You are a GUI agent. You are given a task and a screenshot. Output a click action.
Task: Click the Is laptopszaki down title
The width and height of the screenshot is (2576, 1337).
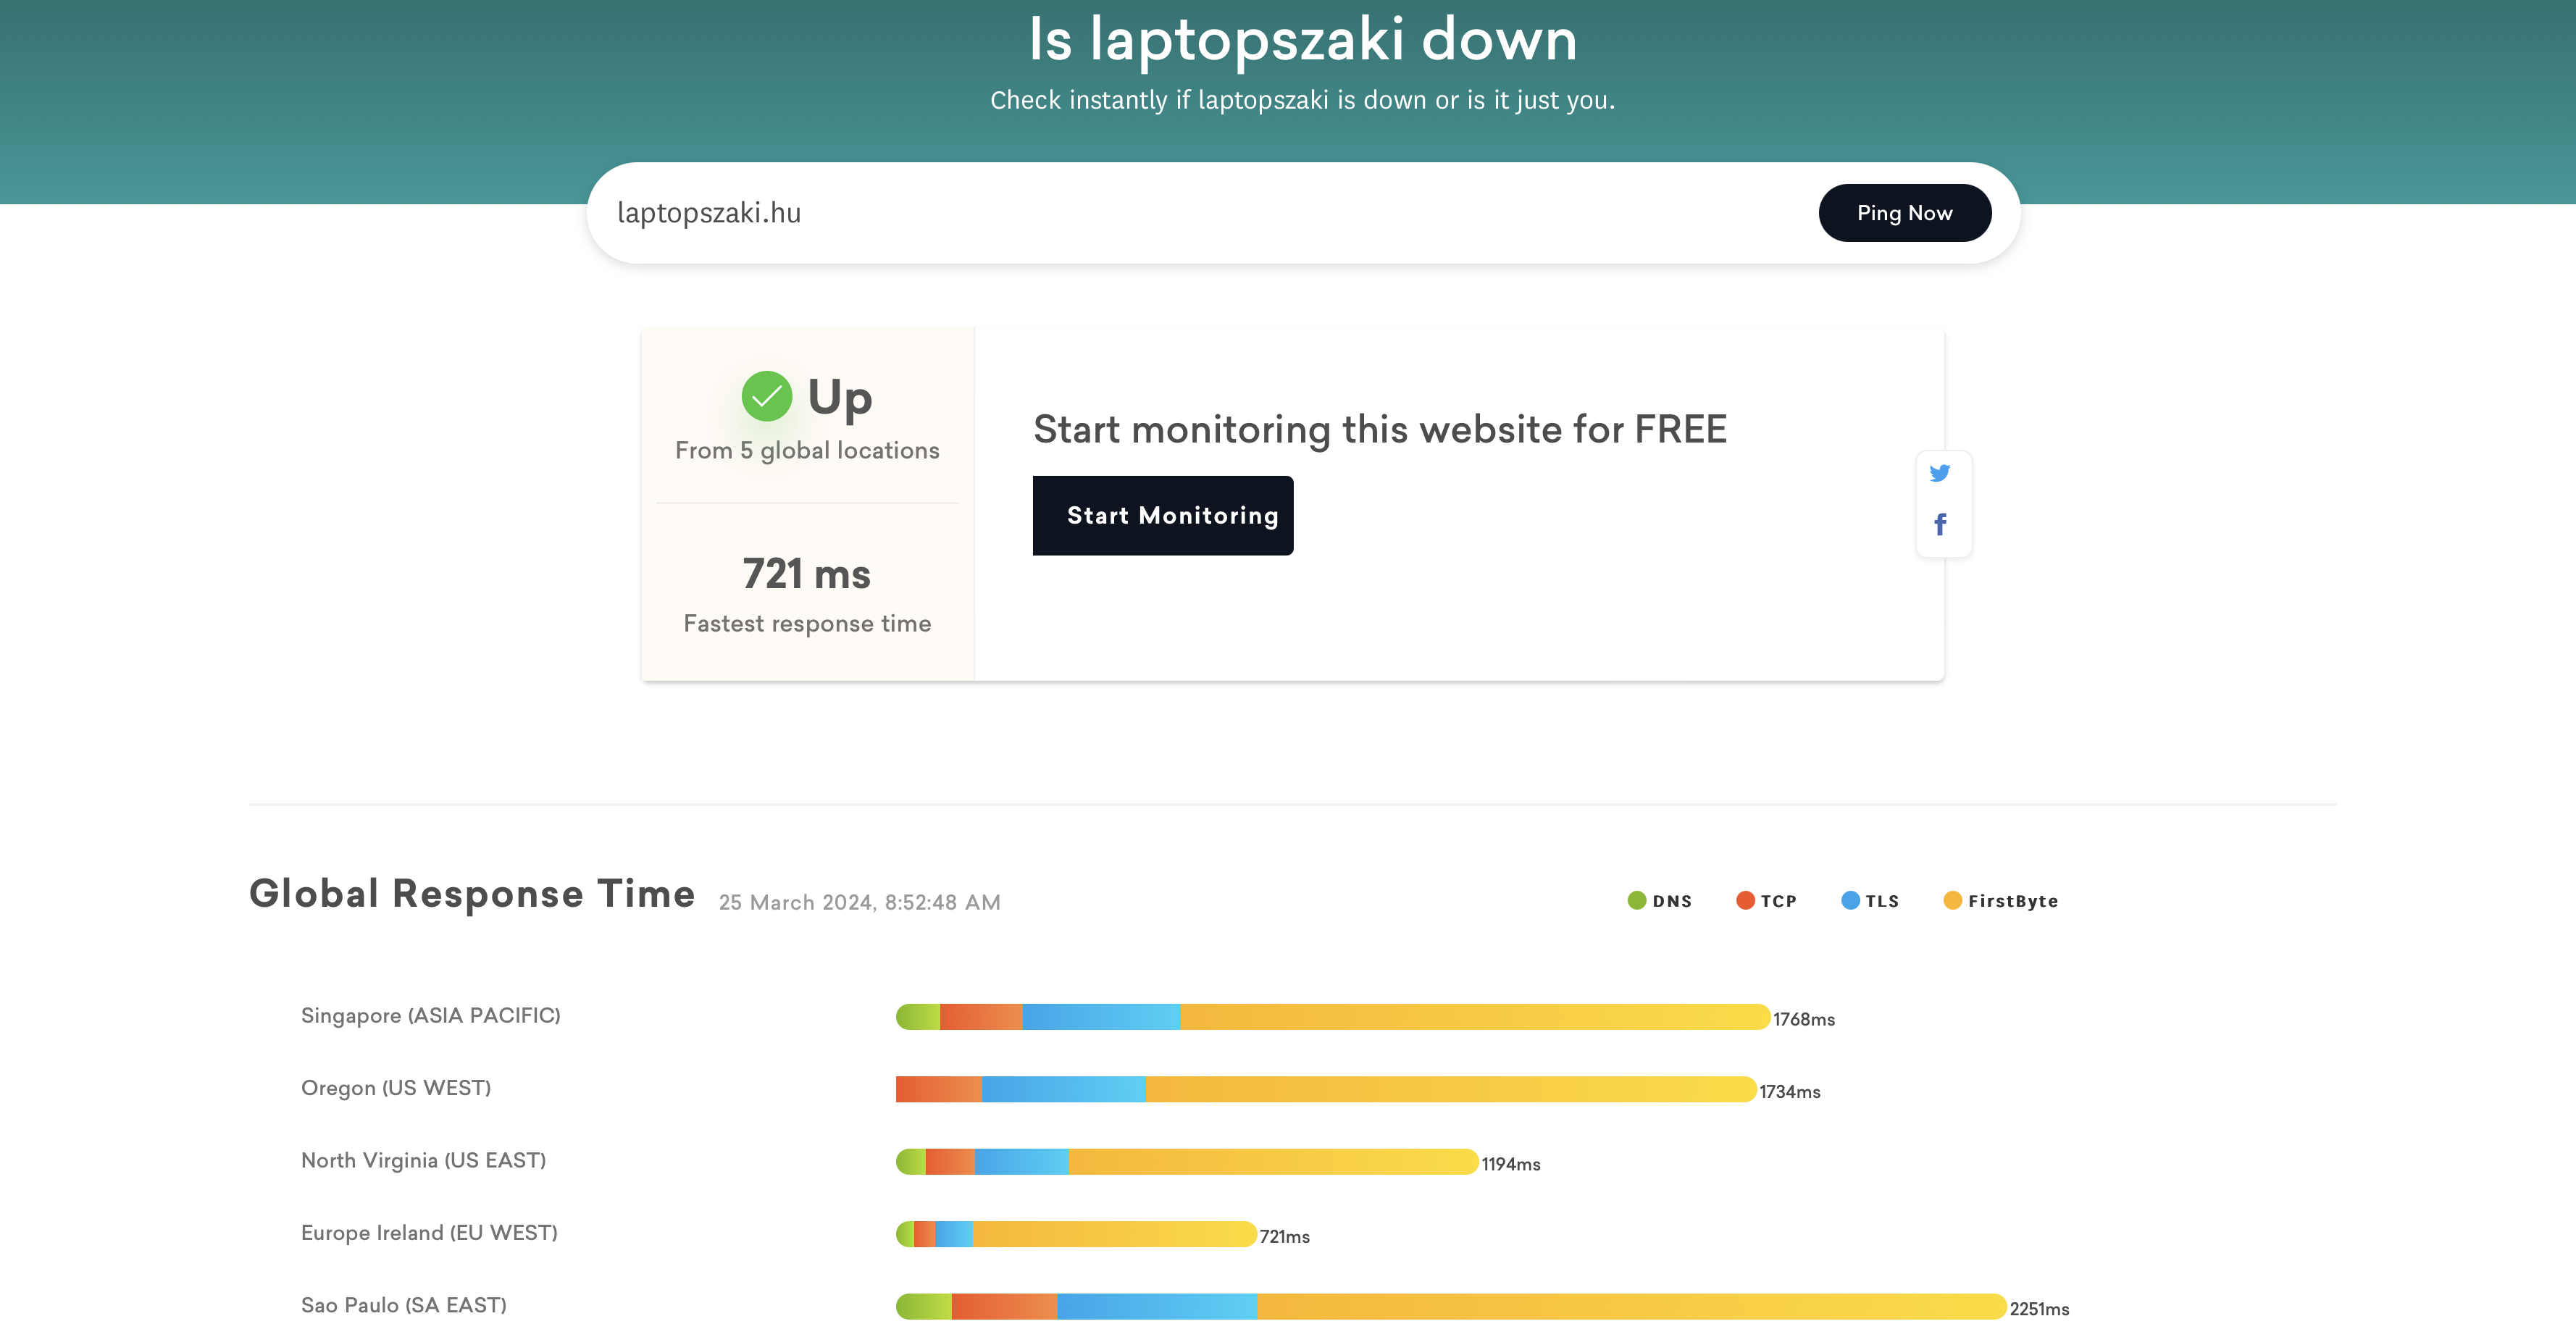[1302, 40]
